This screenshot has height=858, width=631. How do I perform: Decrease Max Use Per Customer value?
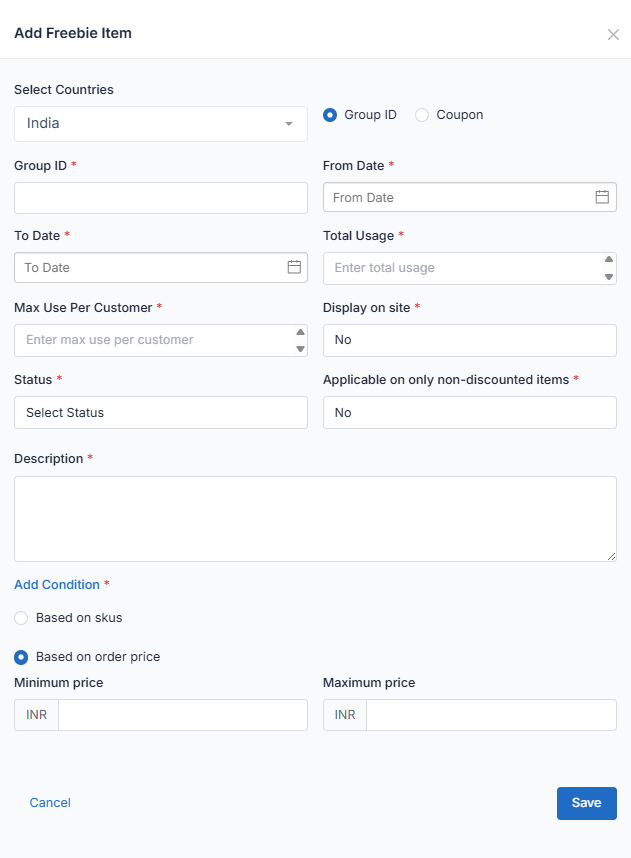pos(300,348)
